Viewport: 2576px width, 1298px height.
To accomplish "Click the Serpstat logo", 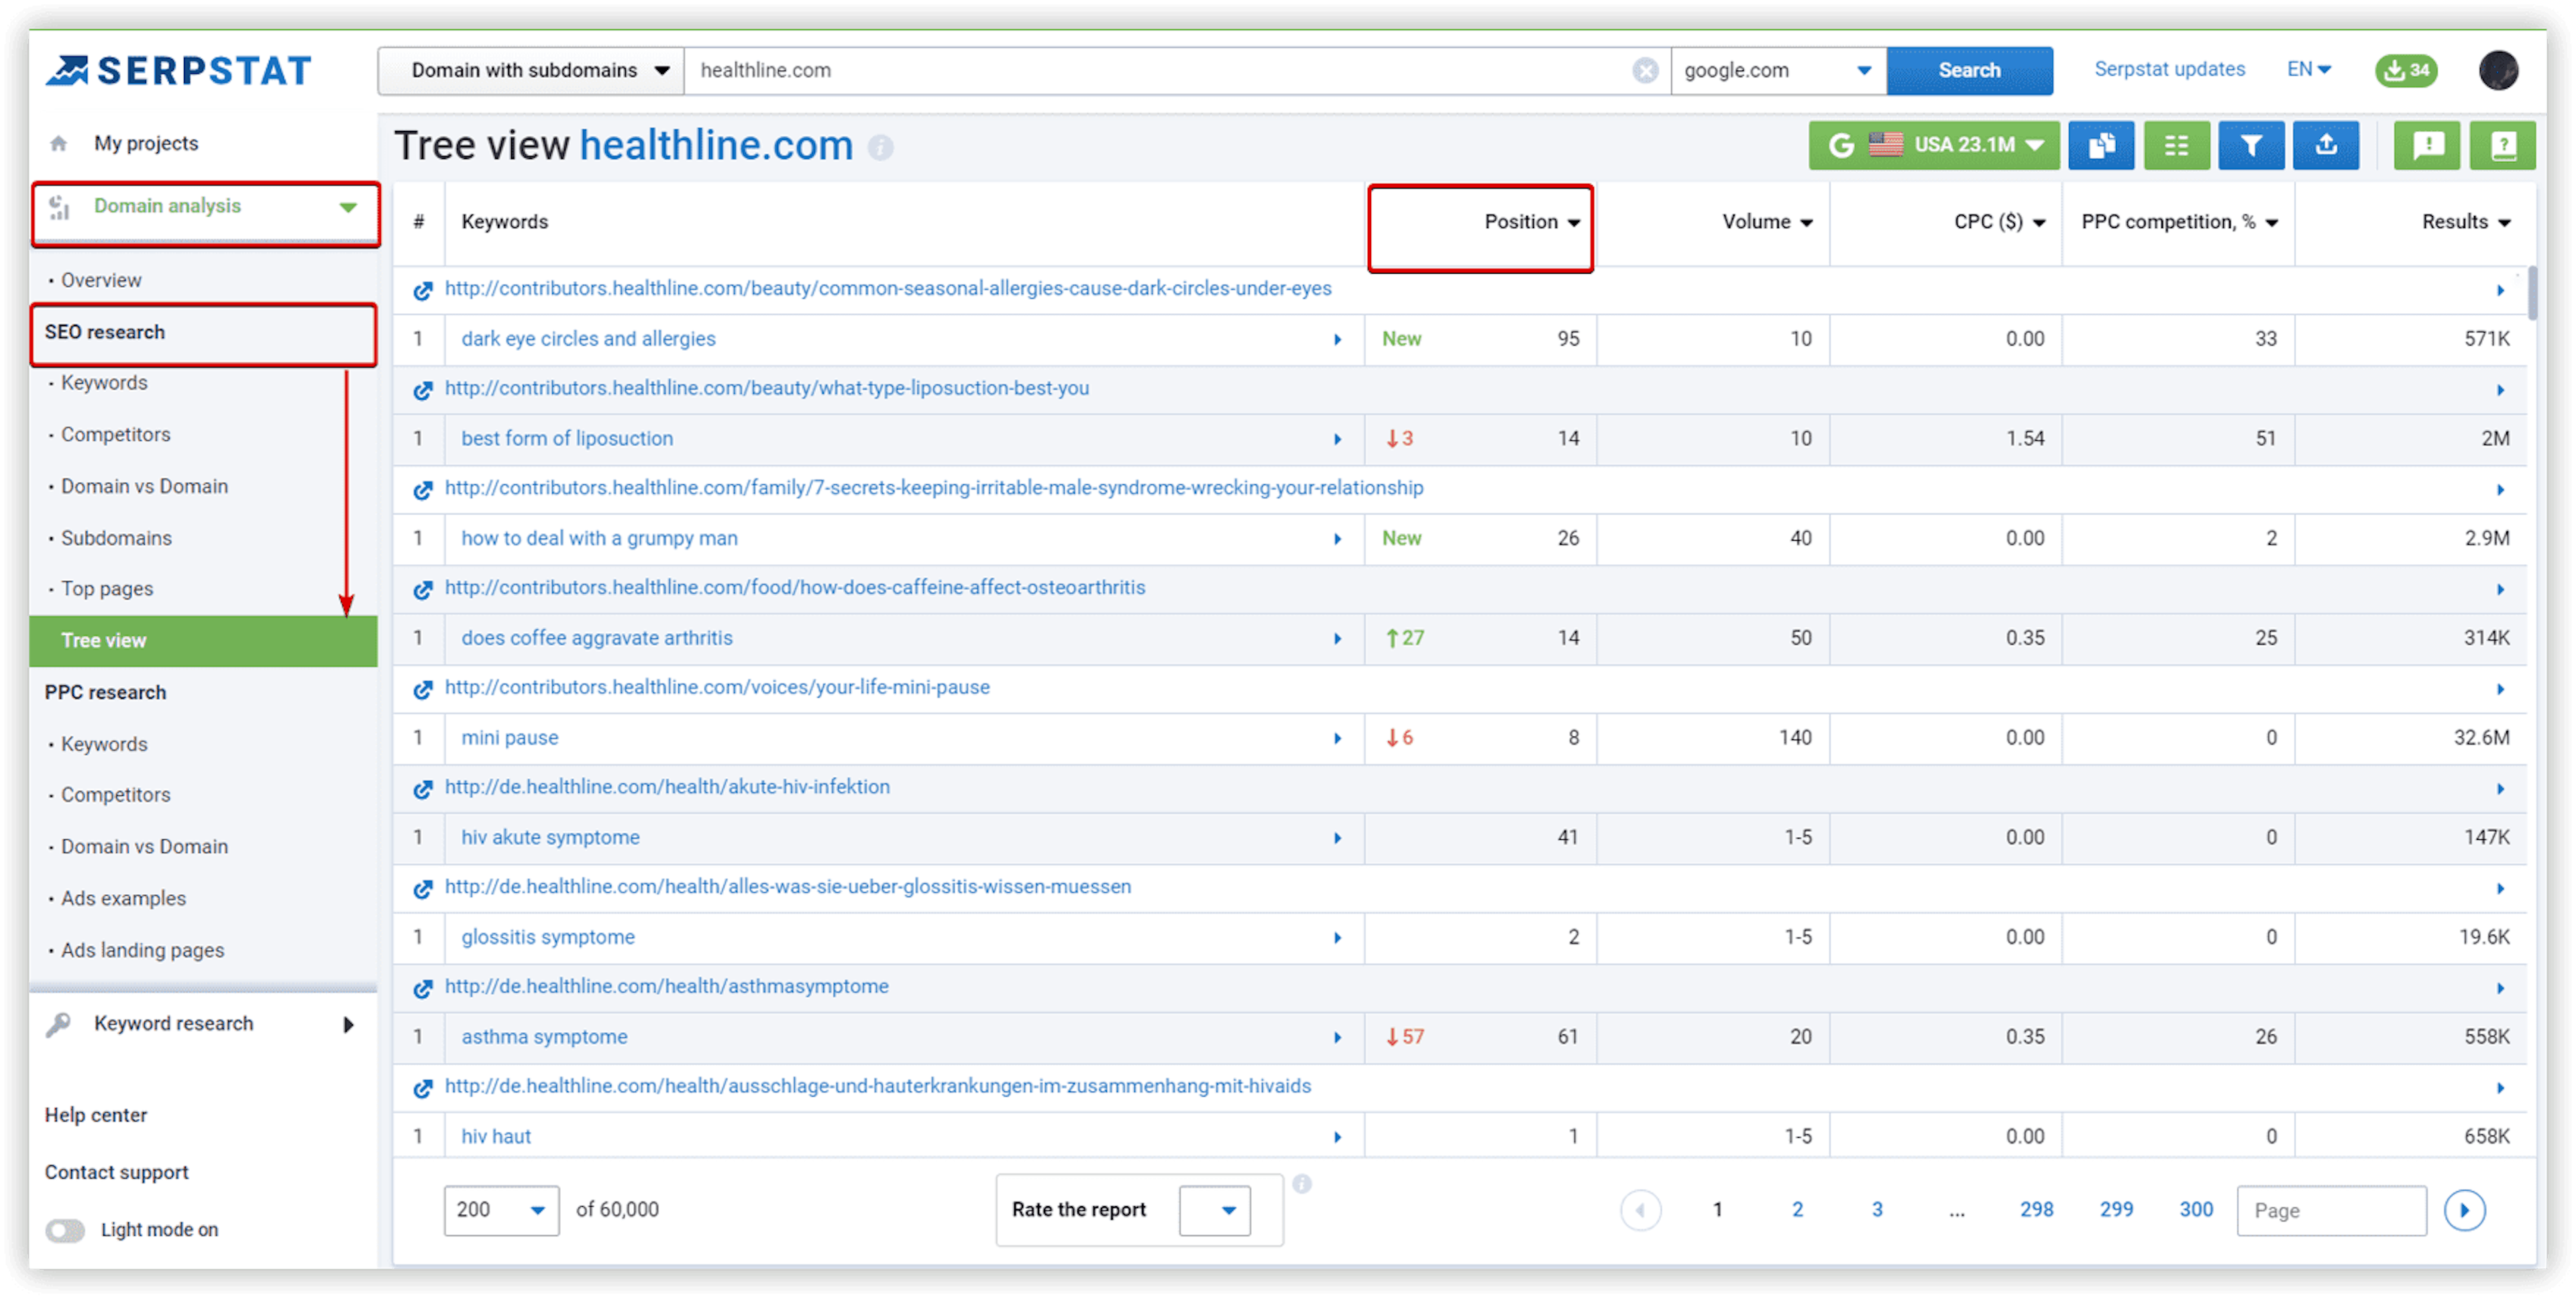I will coord(179,71).
